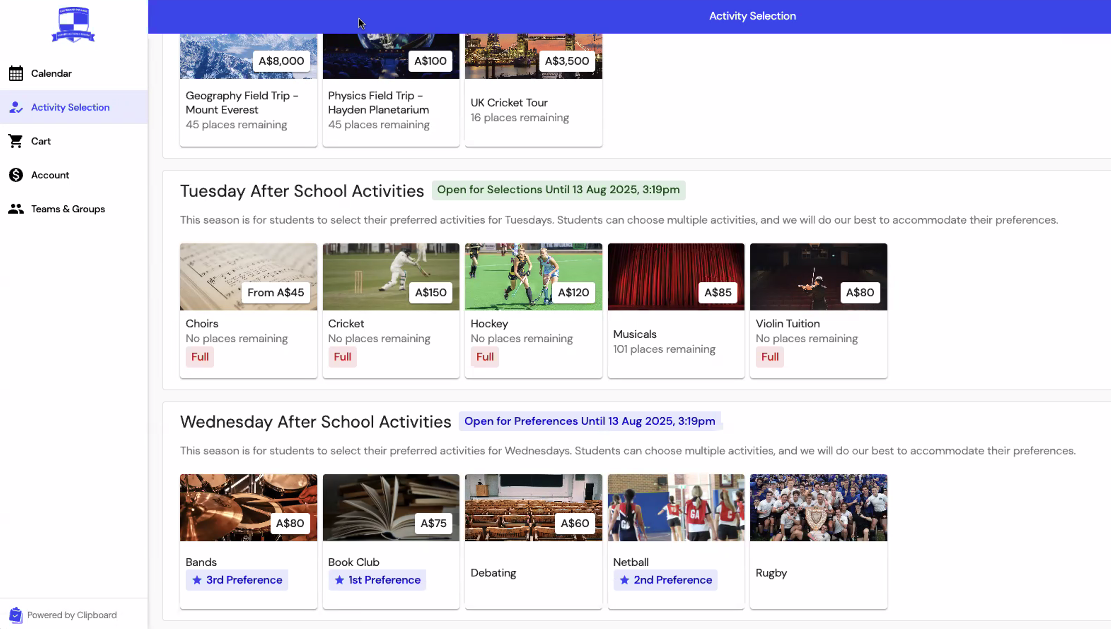Click the 1st Preference badge on Book Club

tap(377, 580)
